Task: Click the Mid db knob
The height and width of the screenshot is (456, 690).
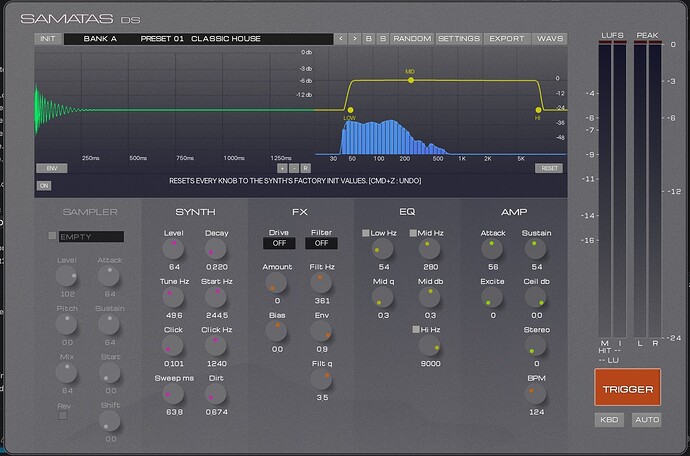Action: click(429, 297)
